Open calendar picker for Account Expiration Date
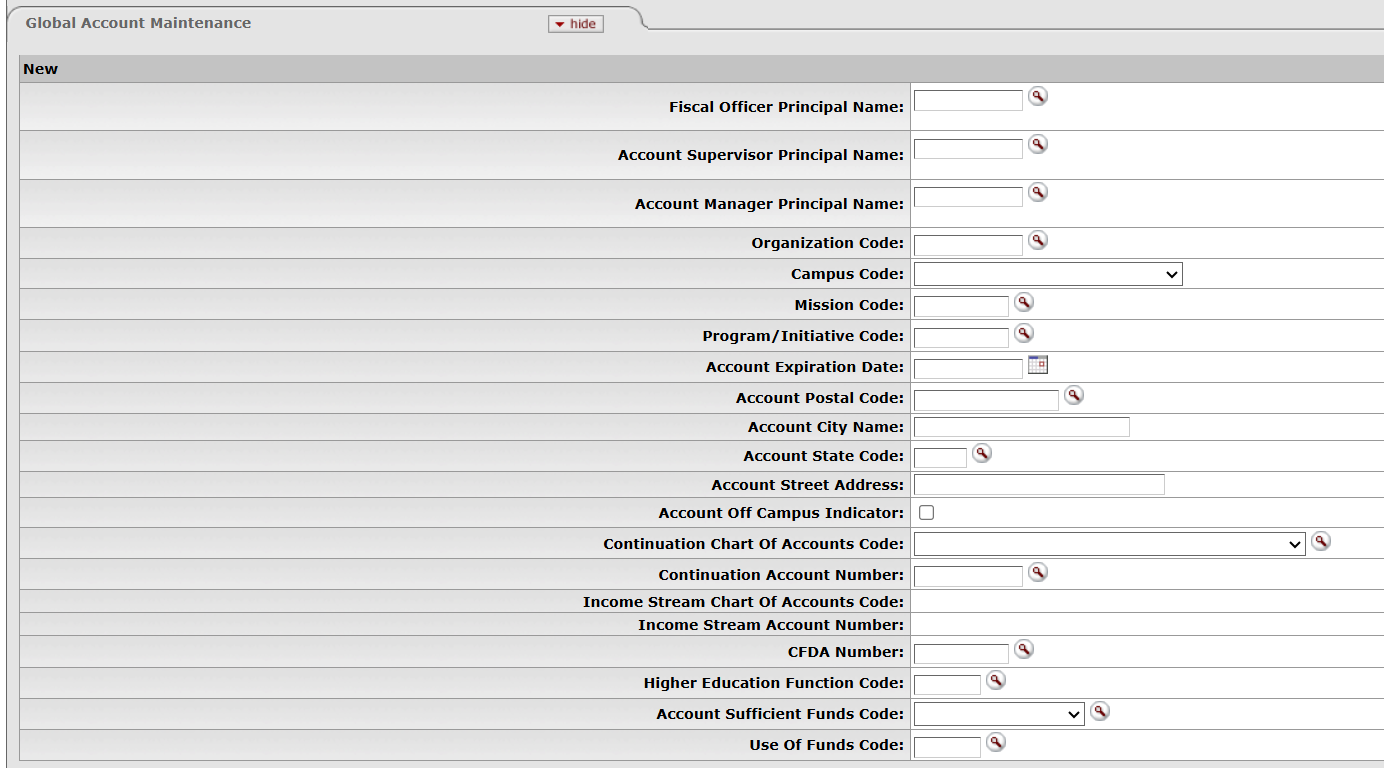1384x768 pixels. (1038, 364)
